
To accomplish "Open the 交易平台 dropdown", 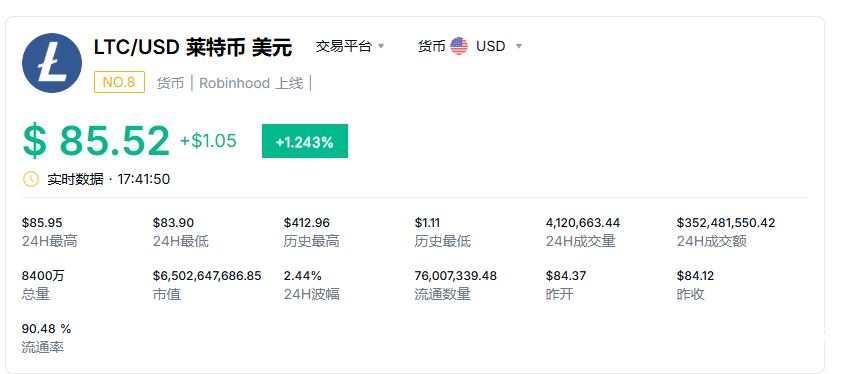I will (350, 46).
